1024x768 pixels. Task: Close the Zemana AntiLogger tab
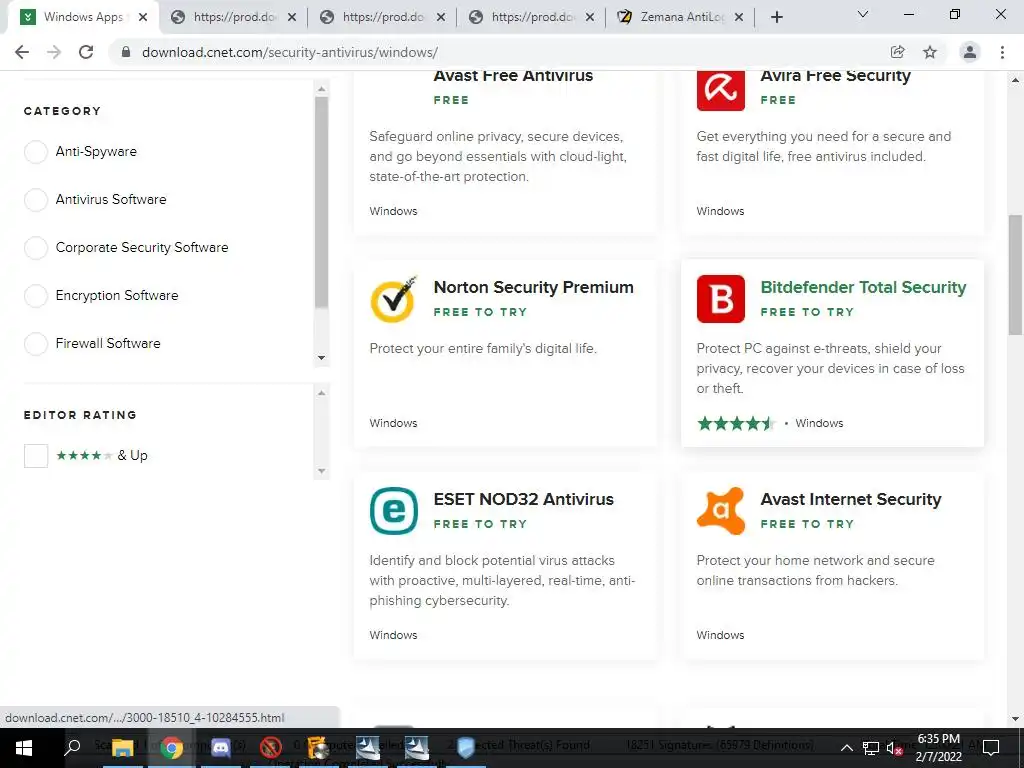pyautogui.click(x=739, y=18)
